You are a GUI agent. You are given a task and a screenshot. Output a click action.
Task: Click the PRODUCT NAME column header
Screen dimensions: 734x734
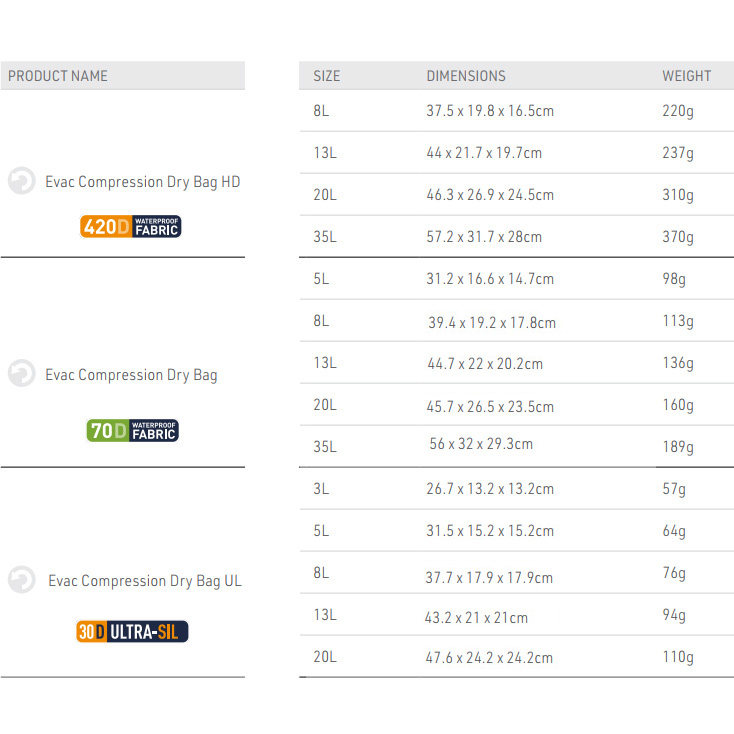(58, 76)
